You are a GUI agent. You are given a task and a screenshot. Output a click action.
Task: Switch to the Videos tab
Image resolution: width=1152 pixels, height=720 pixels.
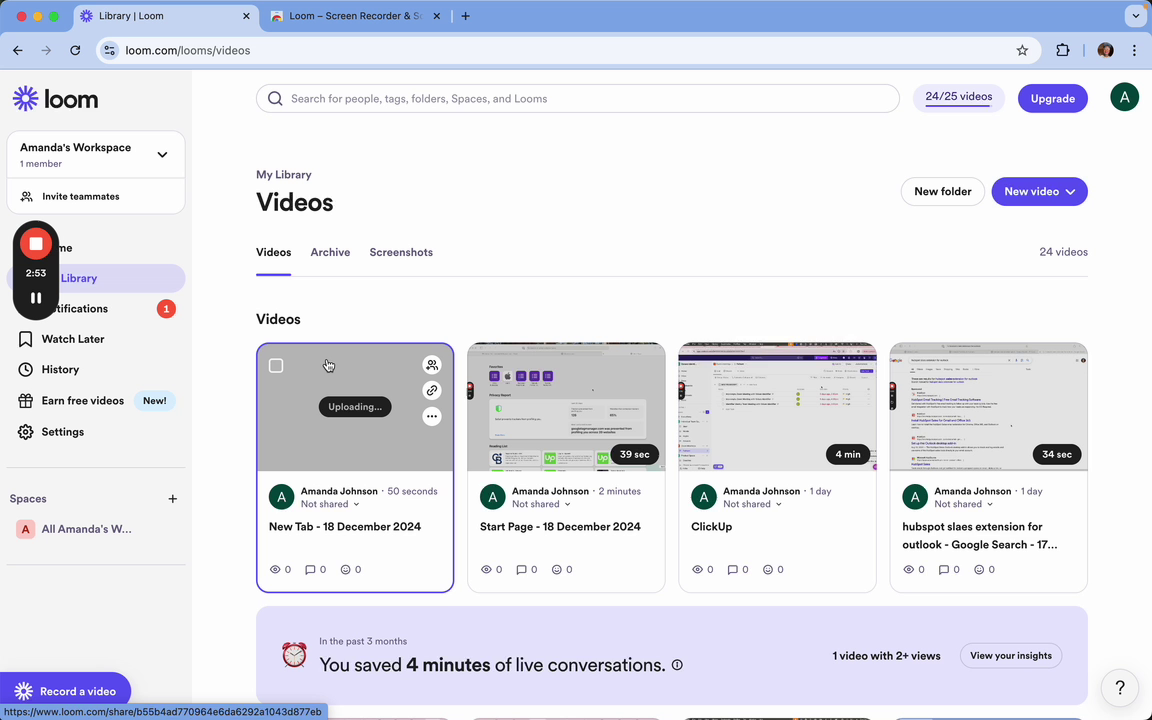pyautogui.click(x=273, y=252)
